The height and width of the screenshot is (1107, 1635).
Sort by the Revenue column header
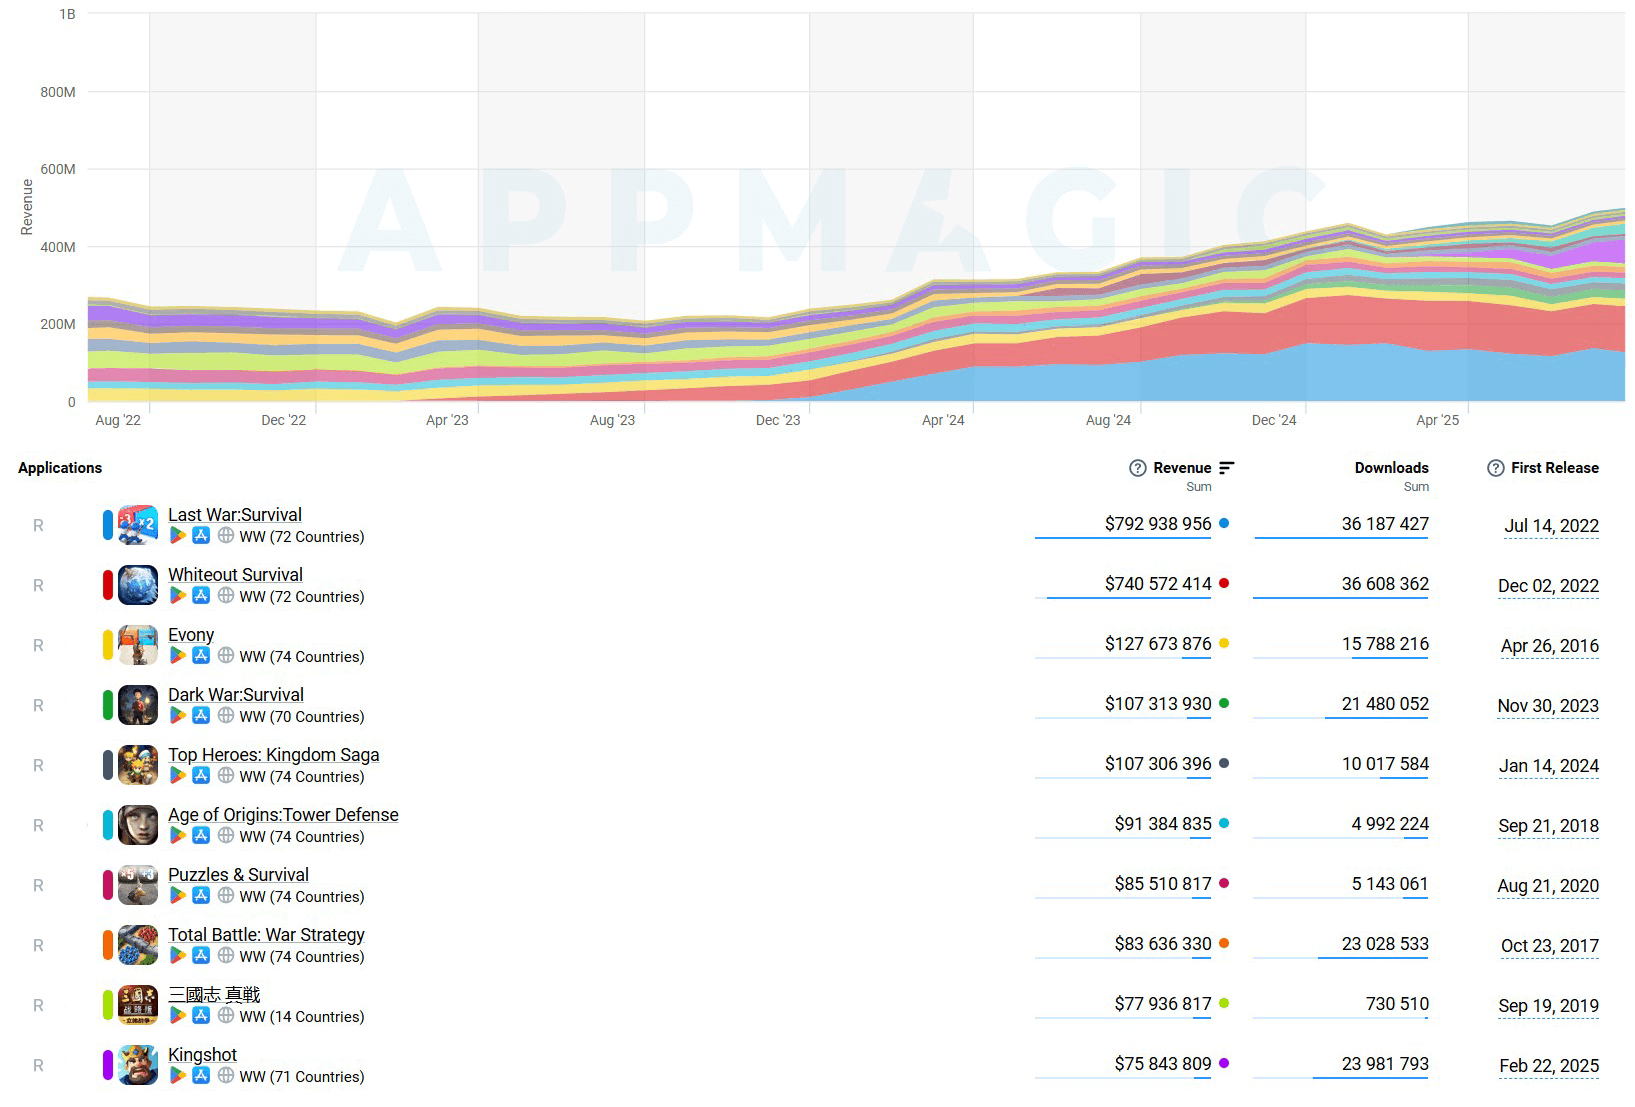[x=1181, y=468]
